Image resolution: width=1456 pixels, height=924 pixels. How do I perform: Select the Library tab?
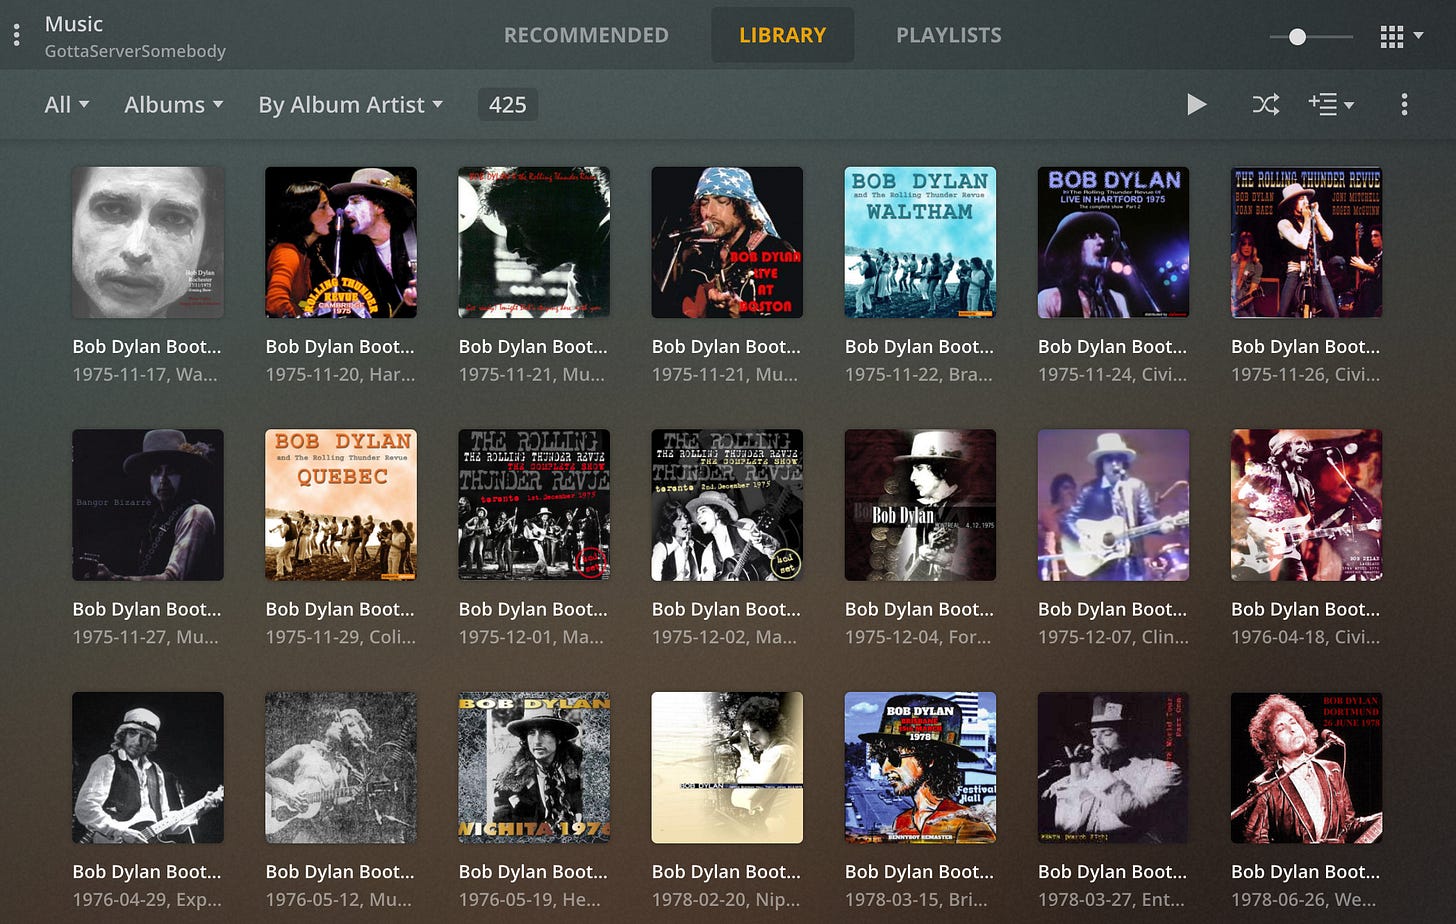pyautogui.click(x=782, y=35)
